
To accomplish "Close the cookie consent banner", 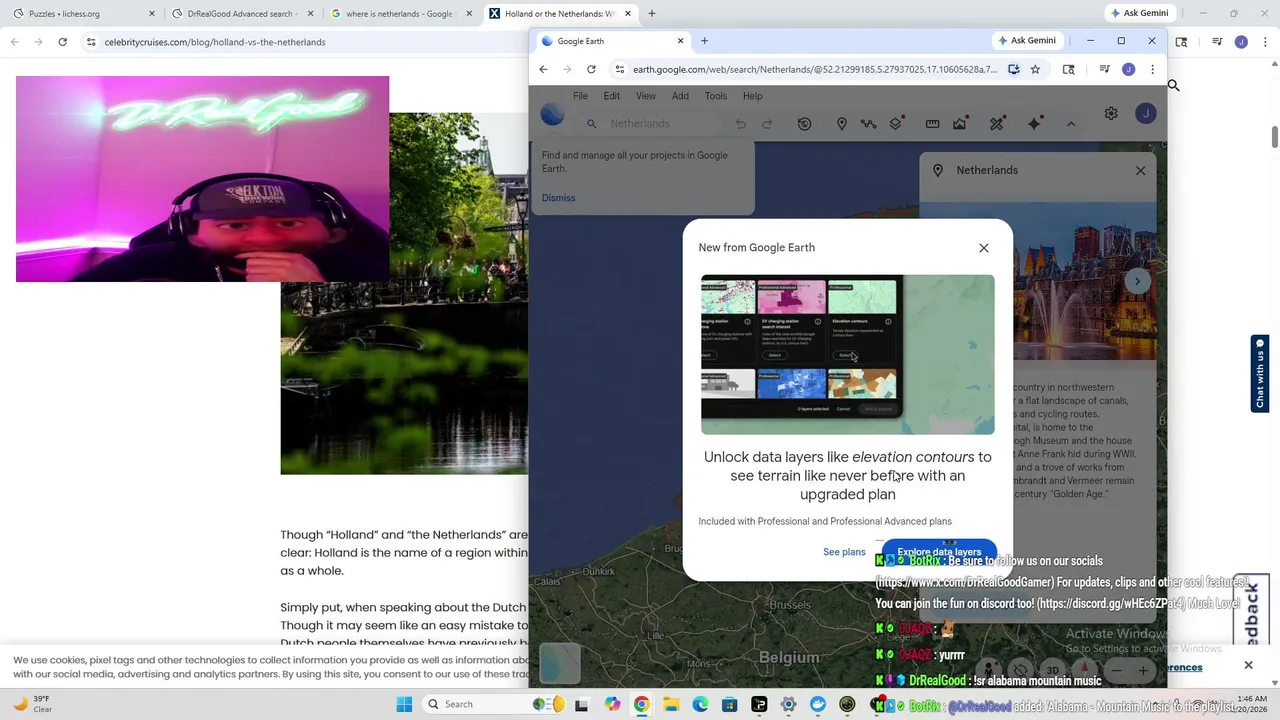I will pos(1248,665).
